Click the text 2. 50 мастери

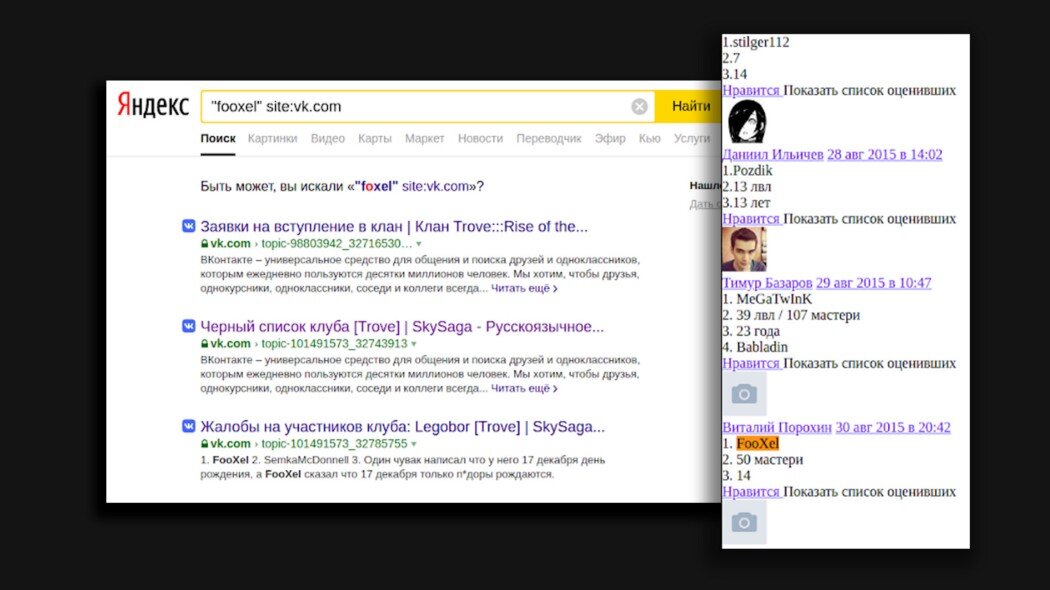click(x=763, y=460)
